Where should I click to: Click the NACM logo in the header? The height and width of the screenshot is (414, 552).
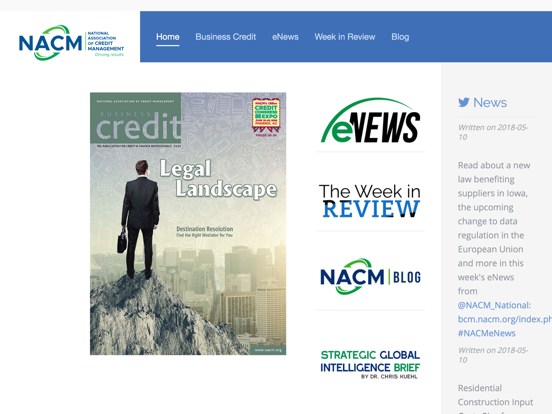pyautogui.click(x=71, y=42)
